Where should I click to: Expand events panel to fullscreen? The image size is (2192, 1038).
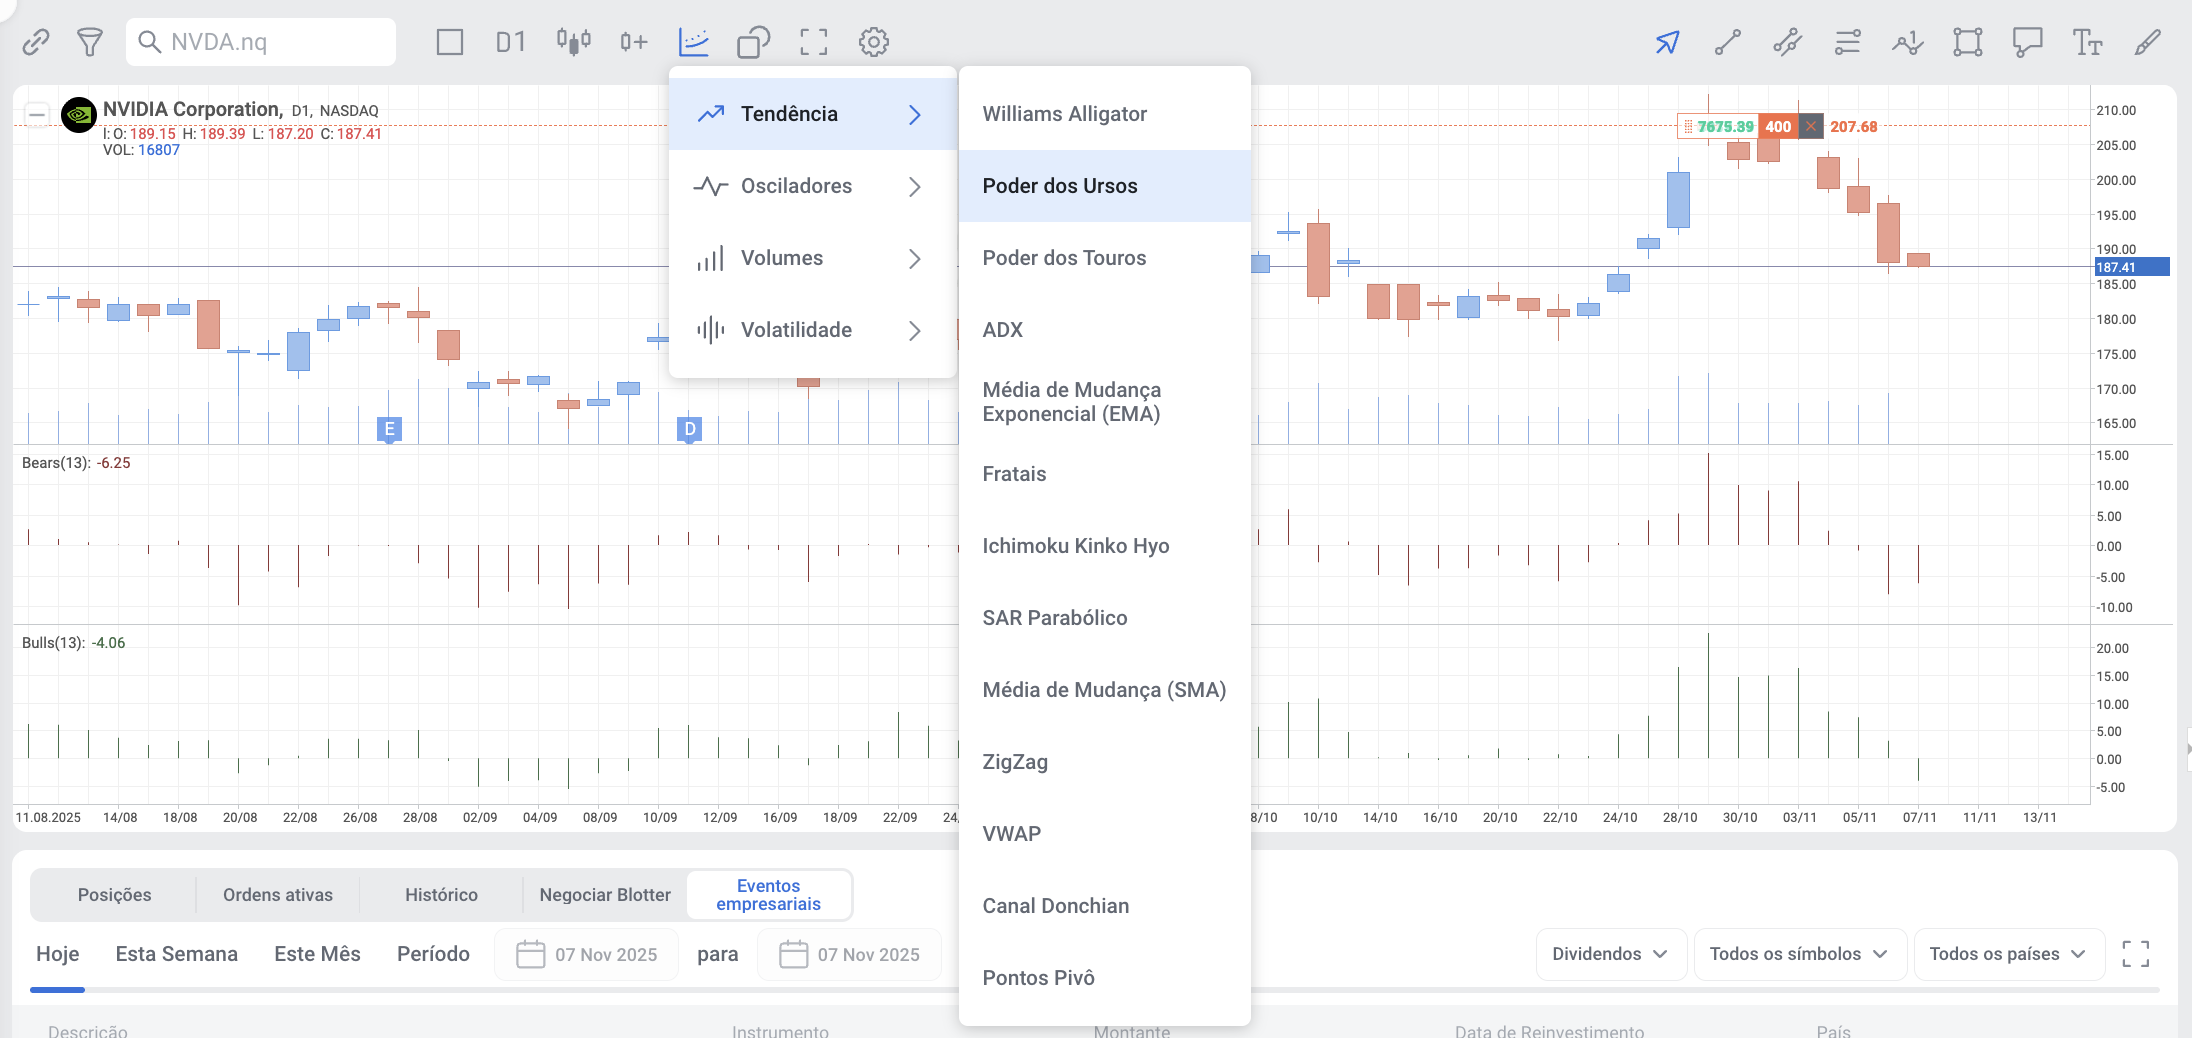2136,954
